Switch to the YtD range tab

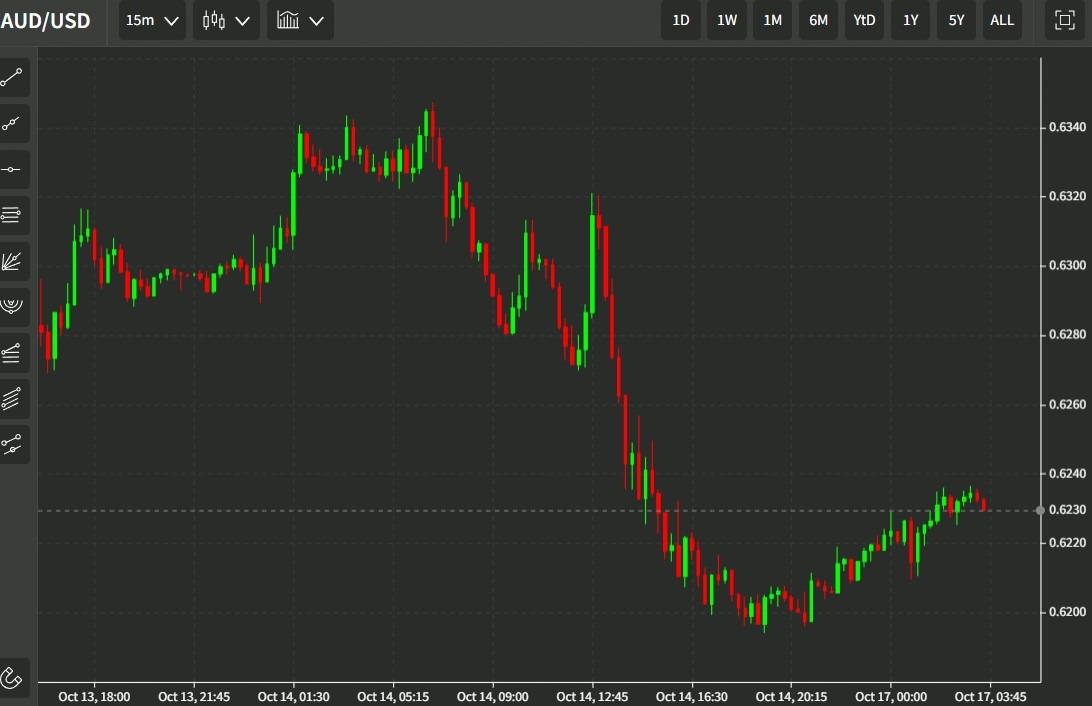tap(864, 20)
